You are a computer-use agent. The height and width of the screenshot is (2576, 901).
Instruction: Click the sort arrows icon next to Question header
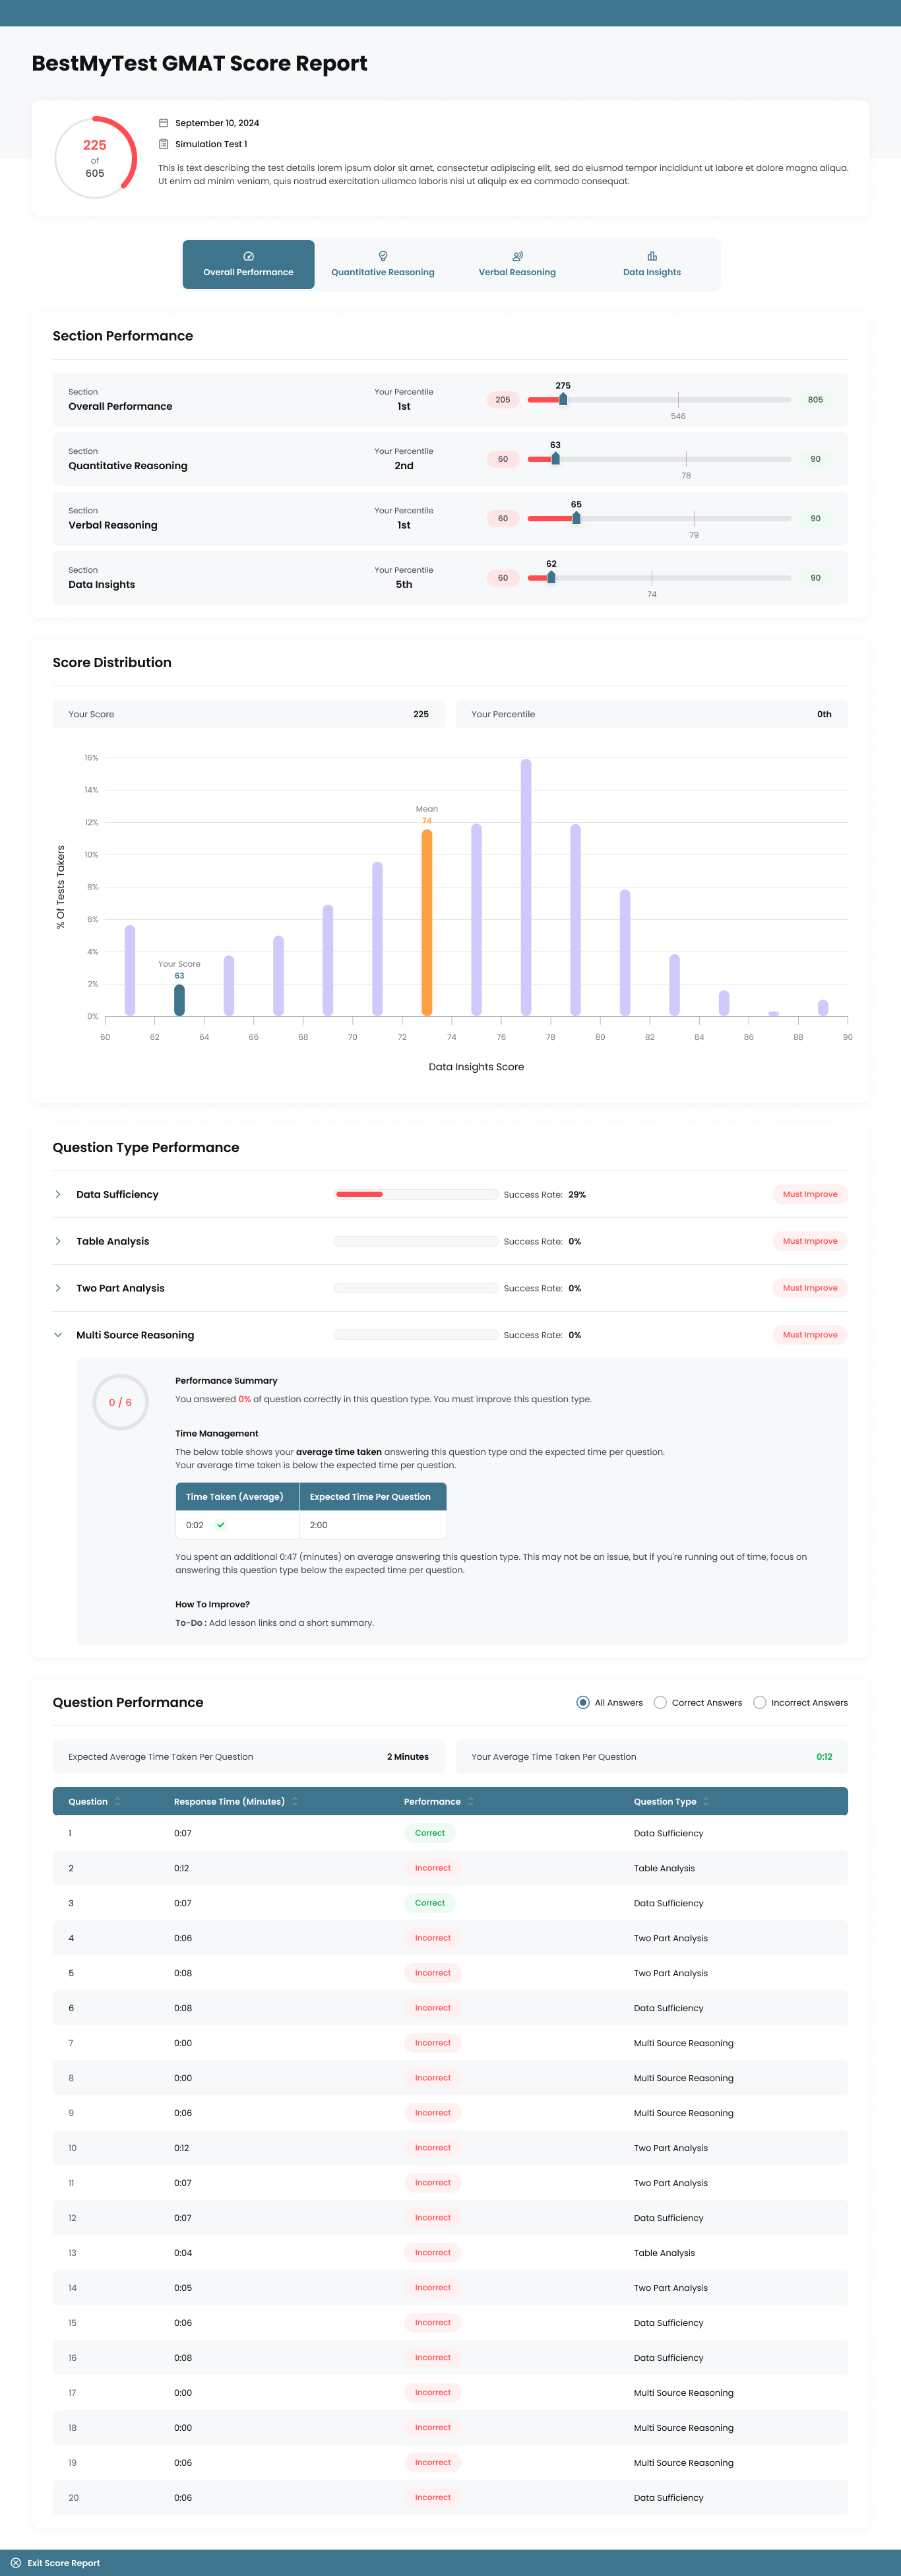pyautogui.click(x=117, y=1801)
